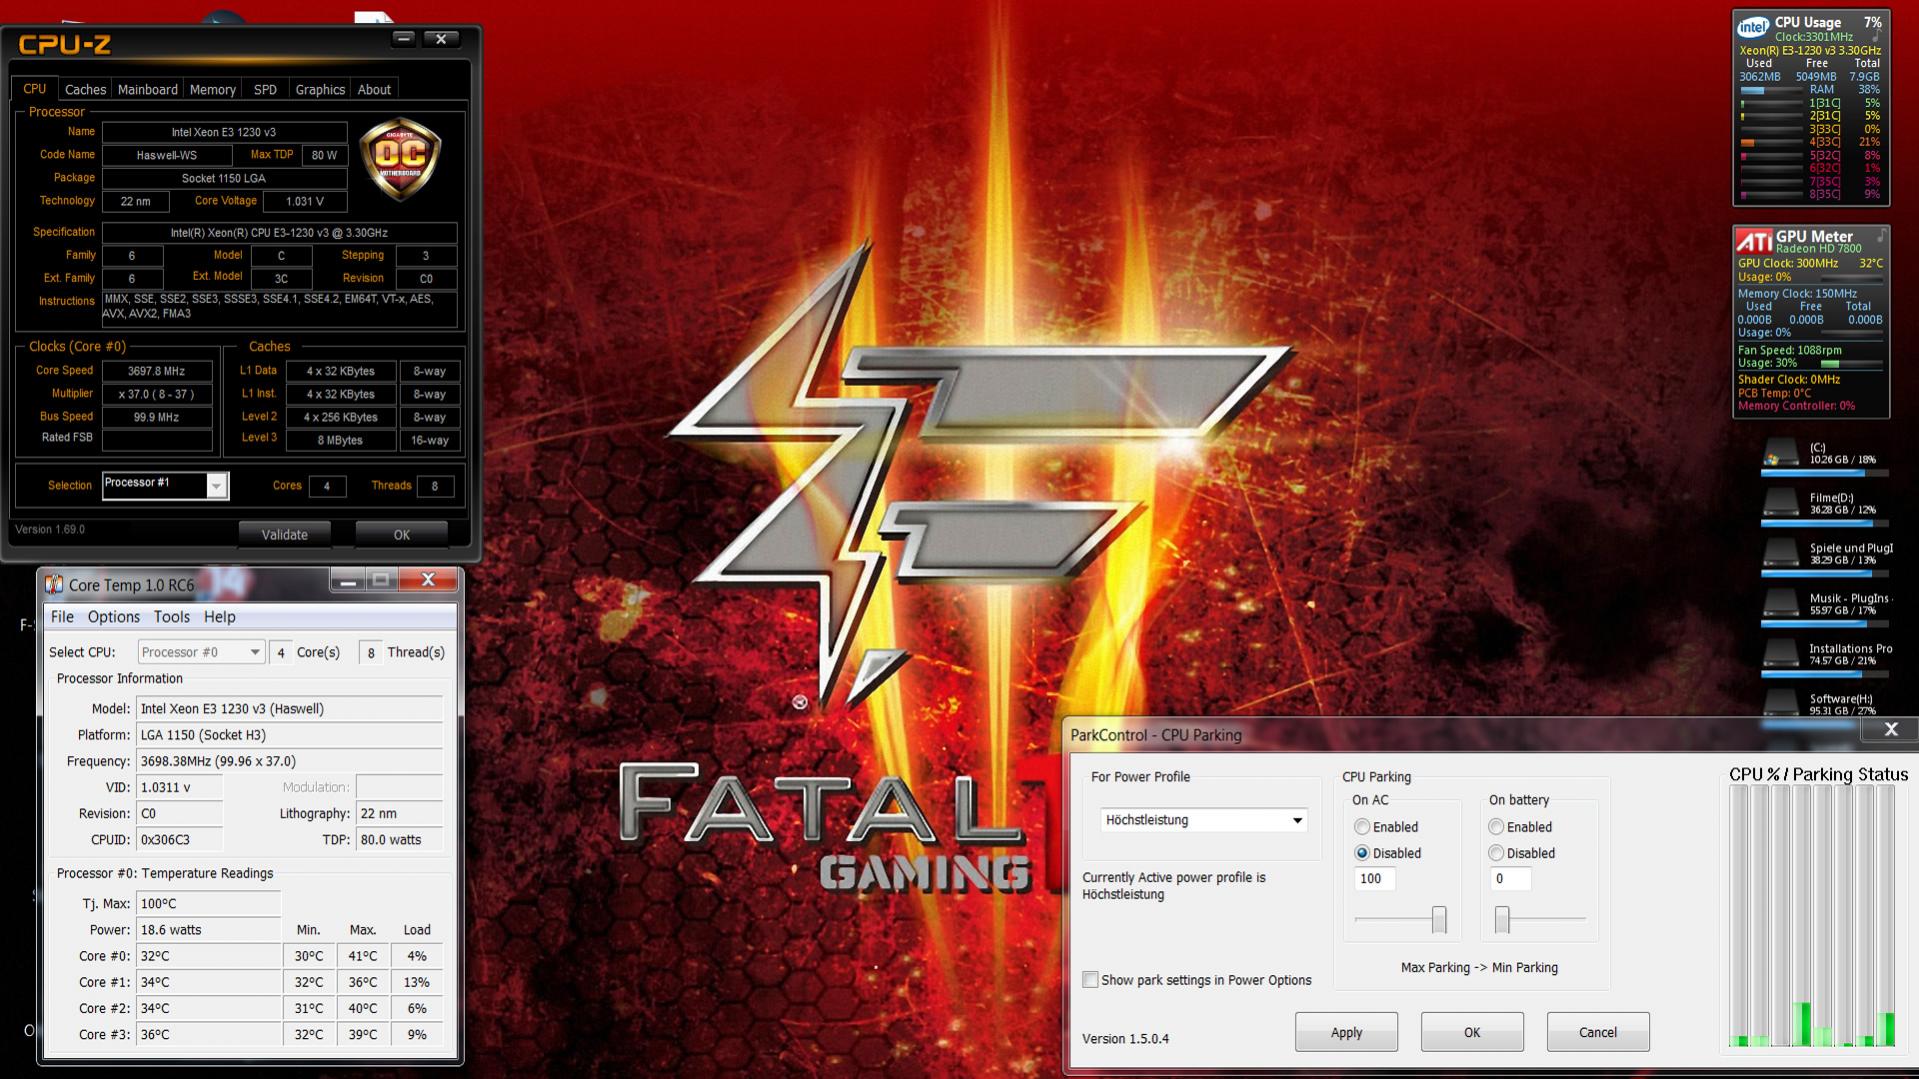Click the On AC parking slider handle

tap(1439, 919)
